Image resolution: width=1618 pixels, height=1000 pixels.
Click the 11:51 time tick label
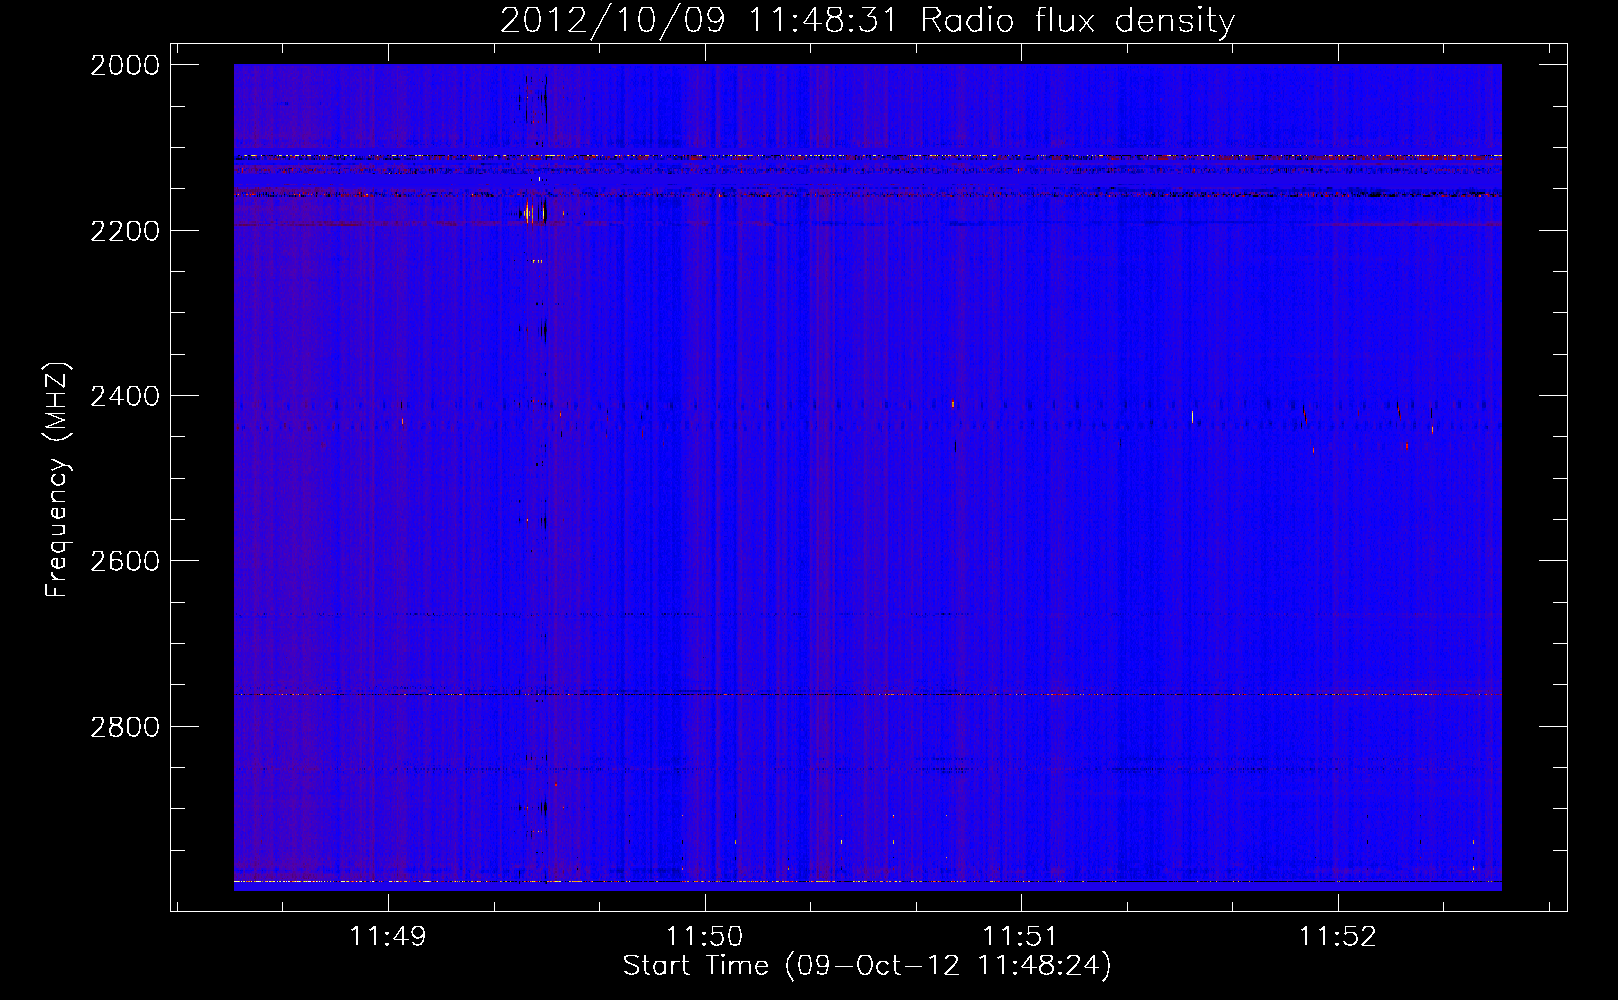[1021, 936]
